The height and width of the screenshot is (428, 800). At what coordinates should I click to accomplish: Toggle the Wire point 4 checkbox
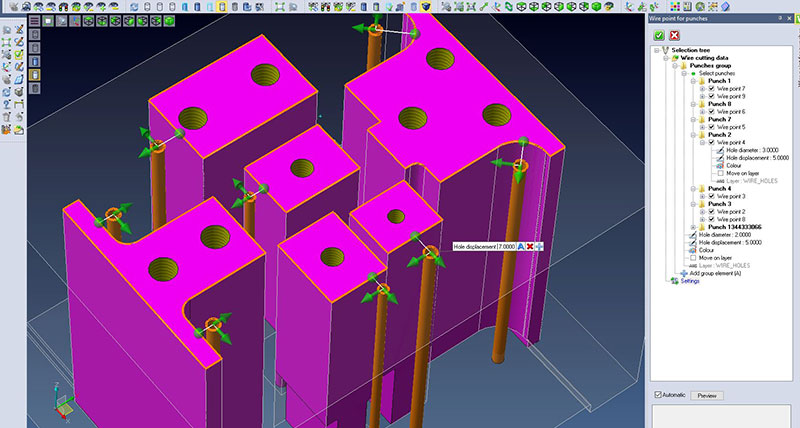point(711,142)
